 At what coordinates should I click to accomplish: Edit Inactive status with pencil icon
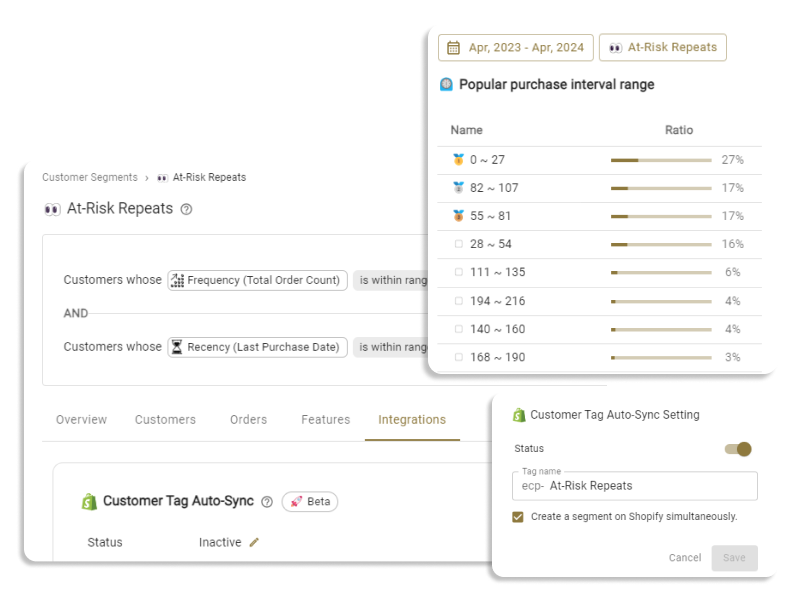[254, 542]
